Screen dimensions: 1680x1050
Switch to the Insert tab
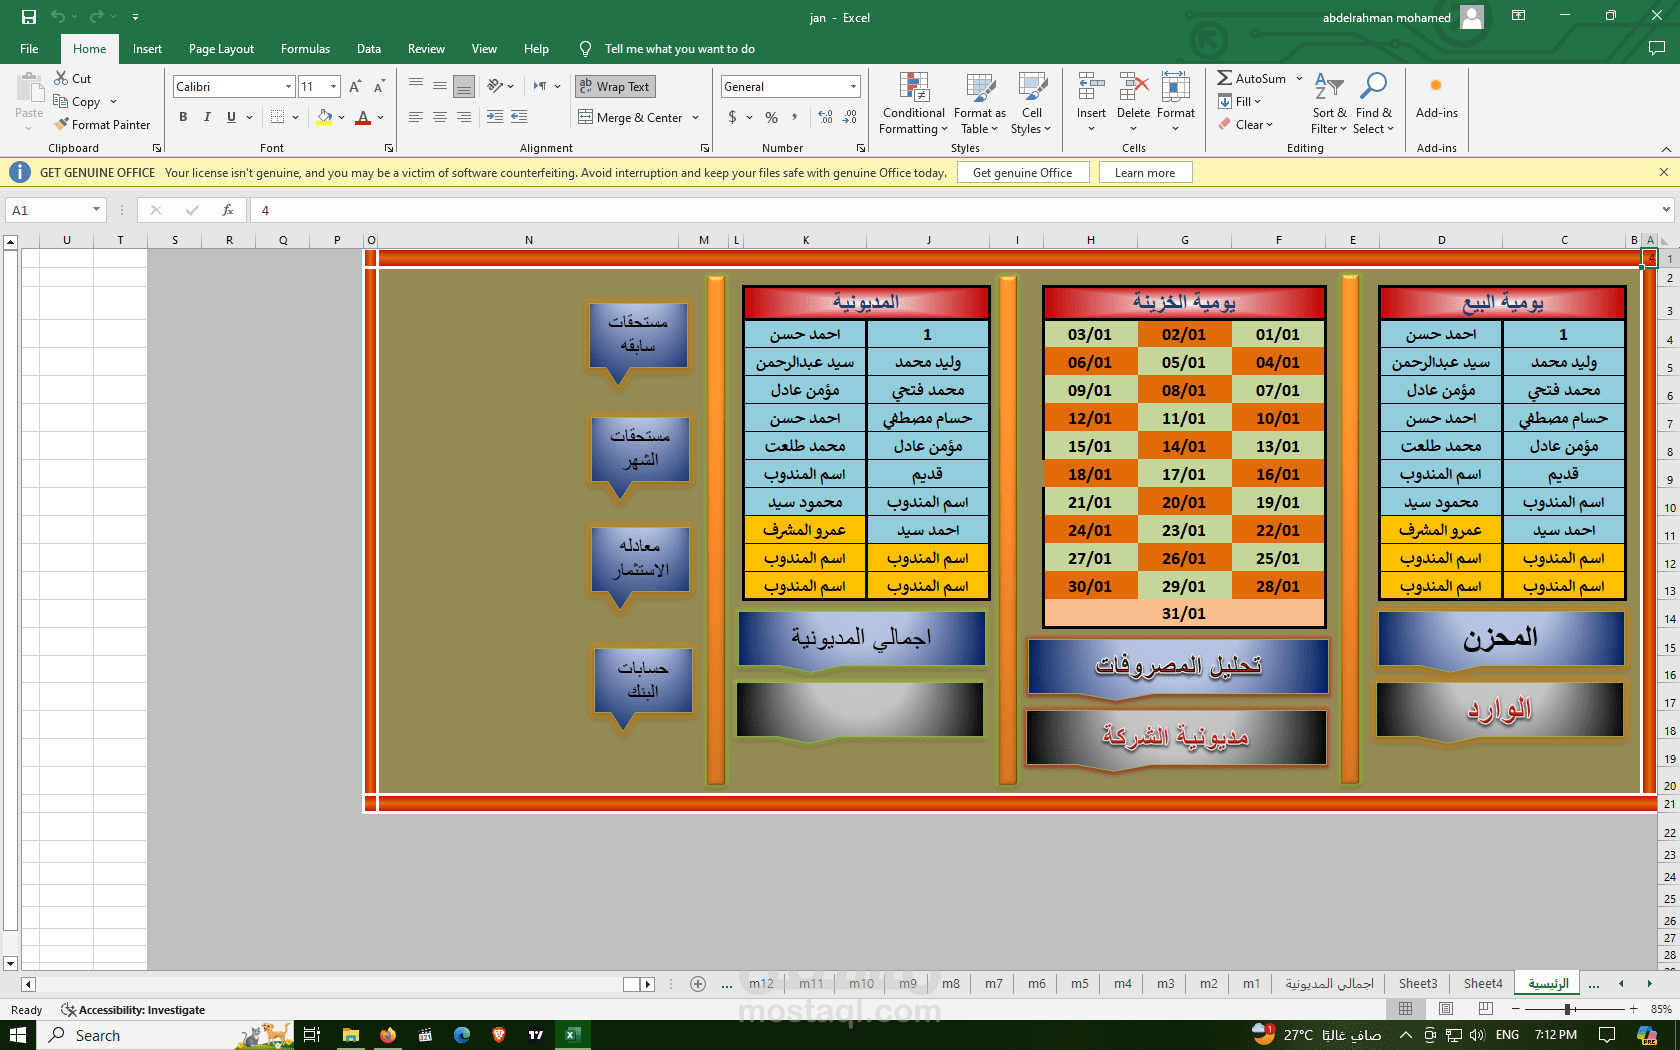click(x=147, y=49)
